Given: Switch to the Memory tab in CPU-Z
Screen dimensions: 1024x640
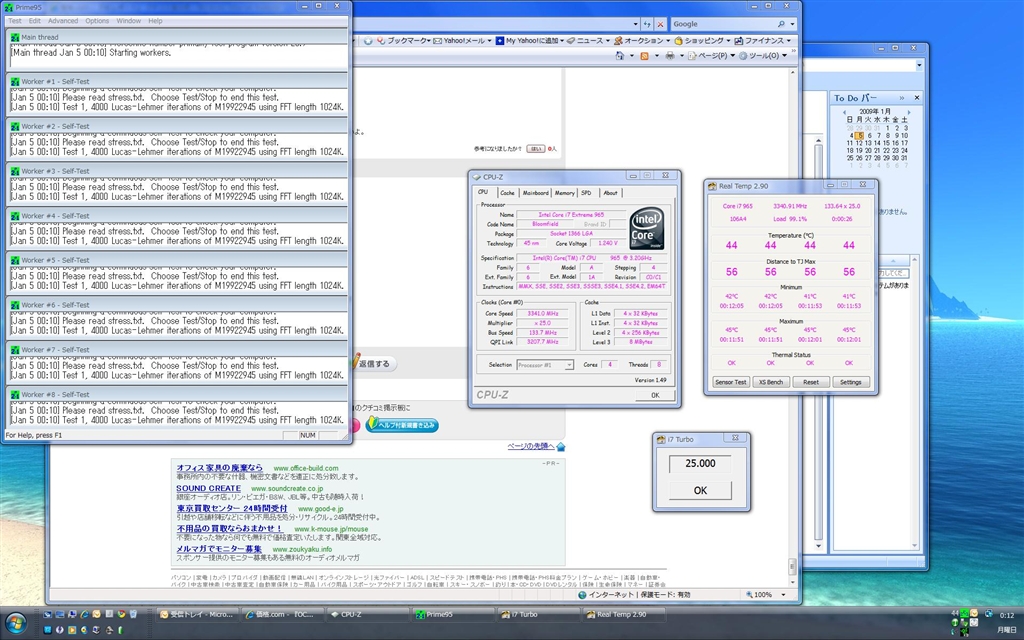Looking at the screenshot, I should tap(564, 193).
